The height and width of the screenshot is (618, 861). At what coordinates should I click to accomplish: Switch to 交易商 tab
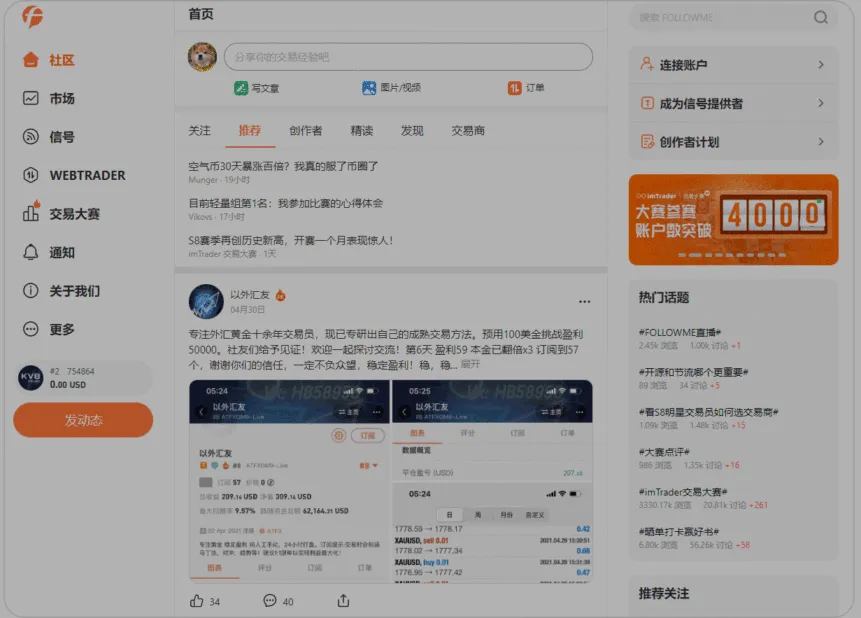coord(468,131)
